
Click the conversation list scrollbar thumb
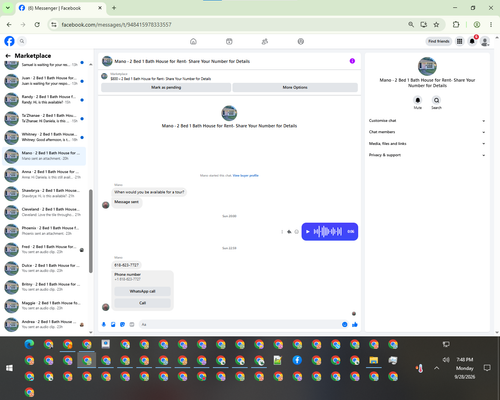(x=91, y=231)
